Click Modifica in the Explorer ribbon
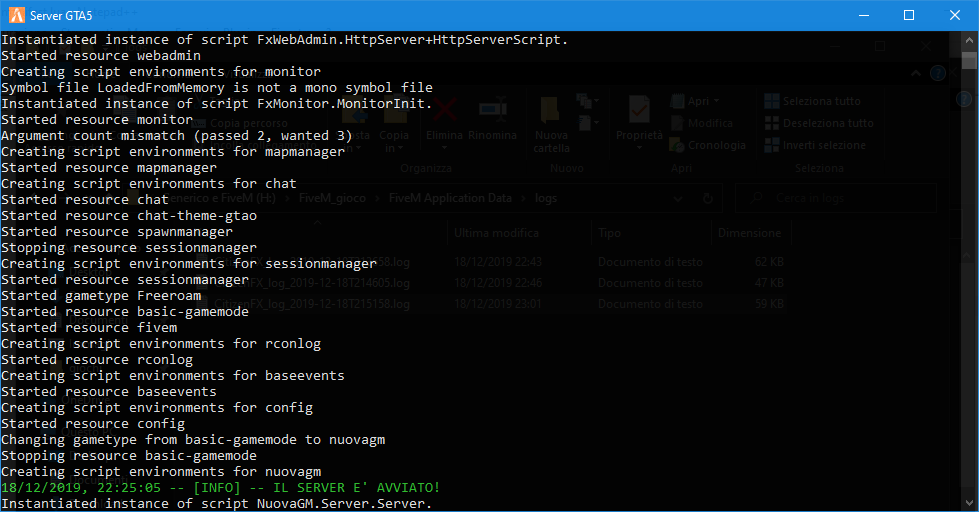The image size is (979, 512). tap(702, 123)
